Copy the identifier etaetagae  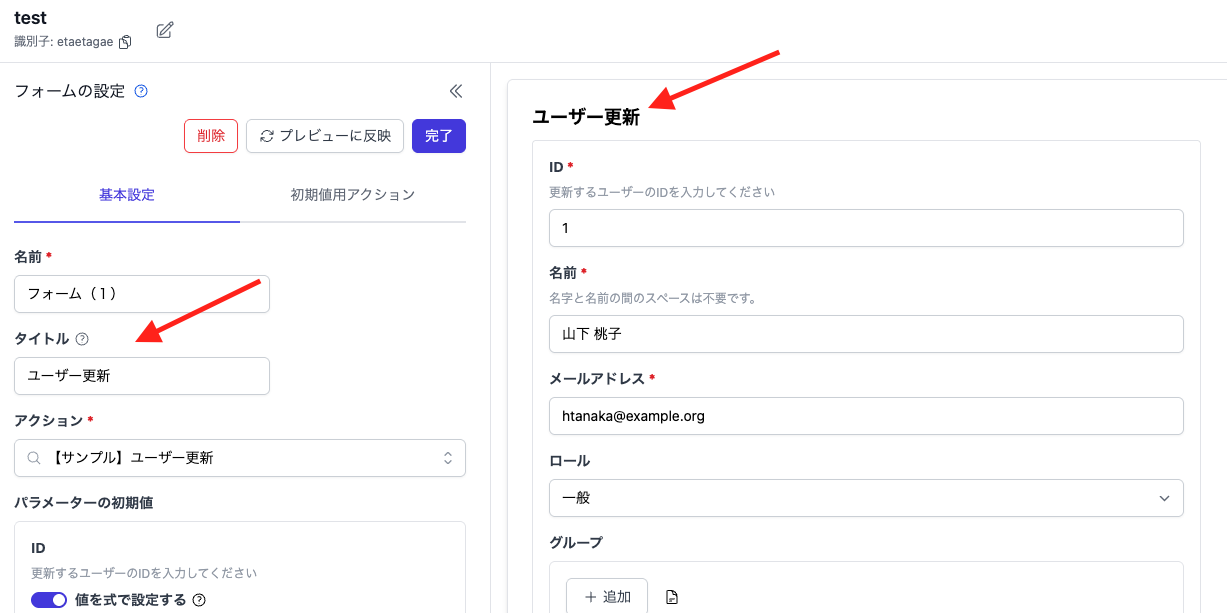click(x=125, y=42)
